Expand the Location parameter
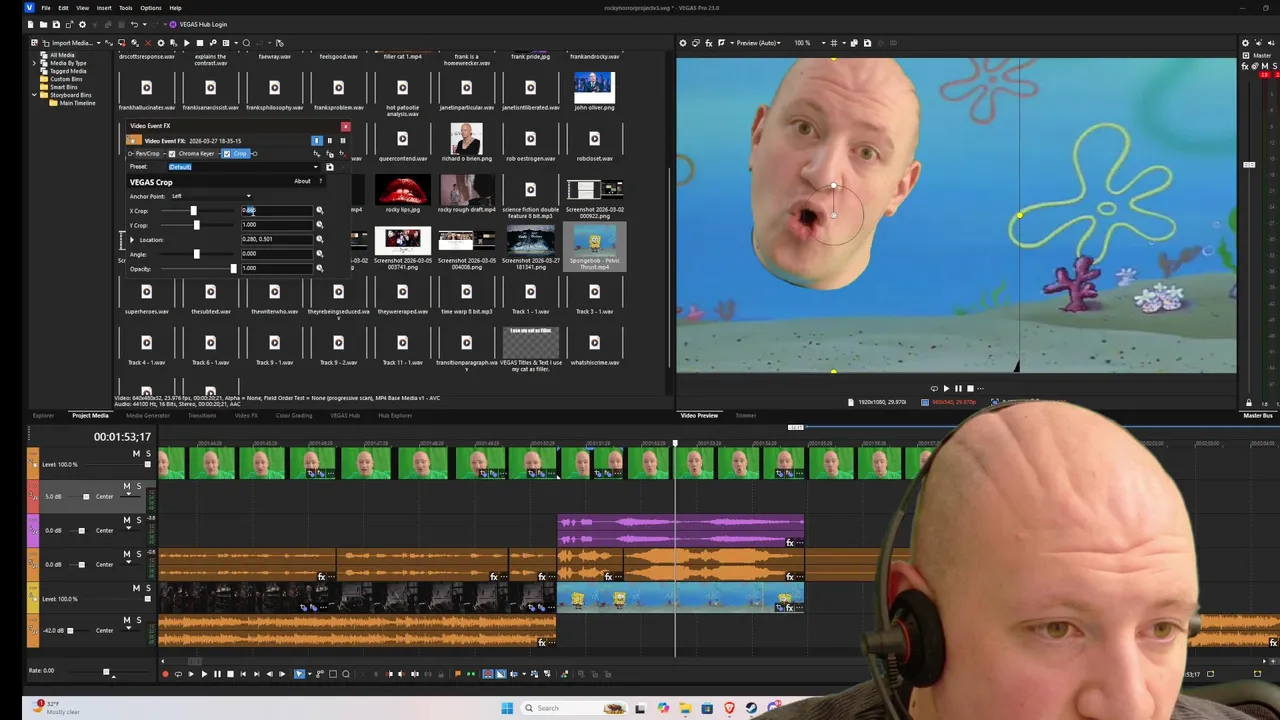The height and width of the screenshot is (720, 1280). click(132, 240)
